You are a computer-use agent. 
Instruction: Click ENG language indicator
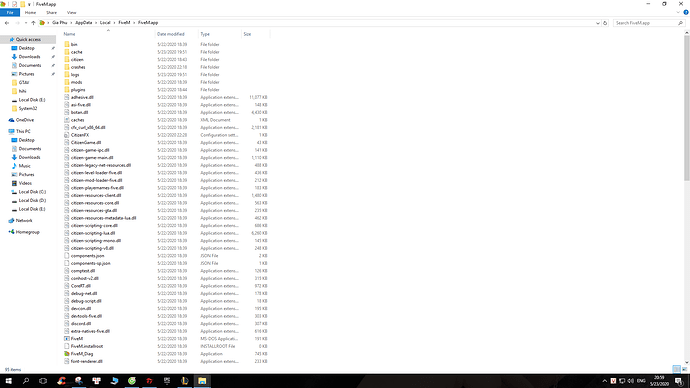641,381
